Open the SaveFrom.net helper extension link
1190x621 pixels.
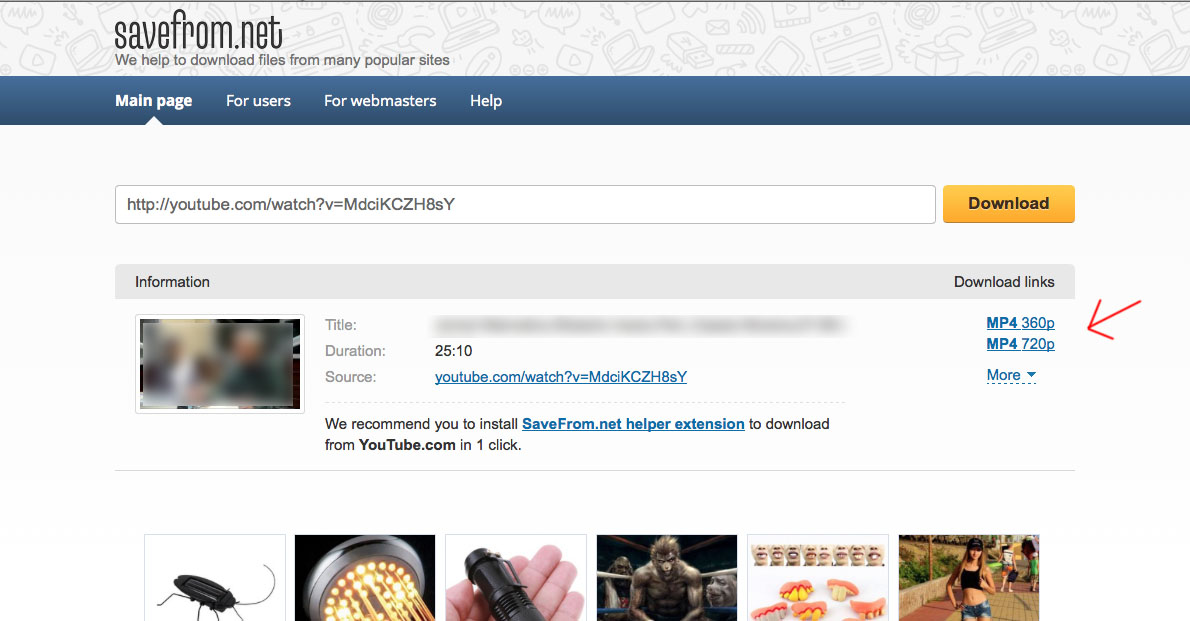pos(633,424)
